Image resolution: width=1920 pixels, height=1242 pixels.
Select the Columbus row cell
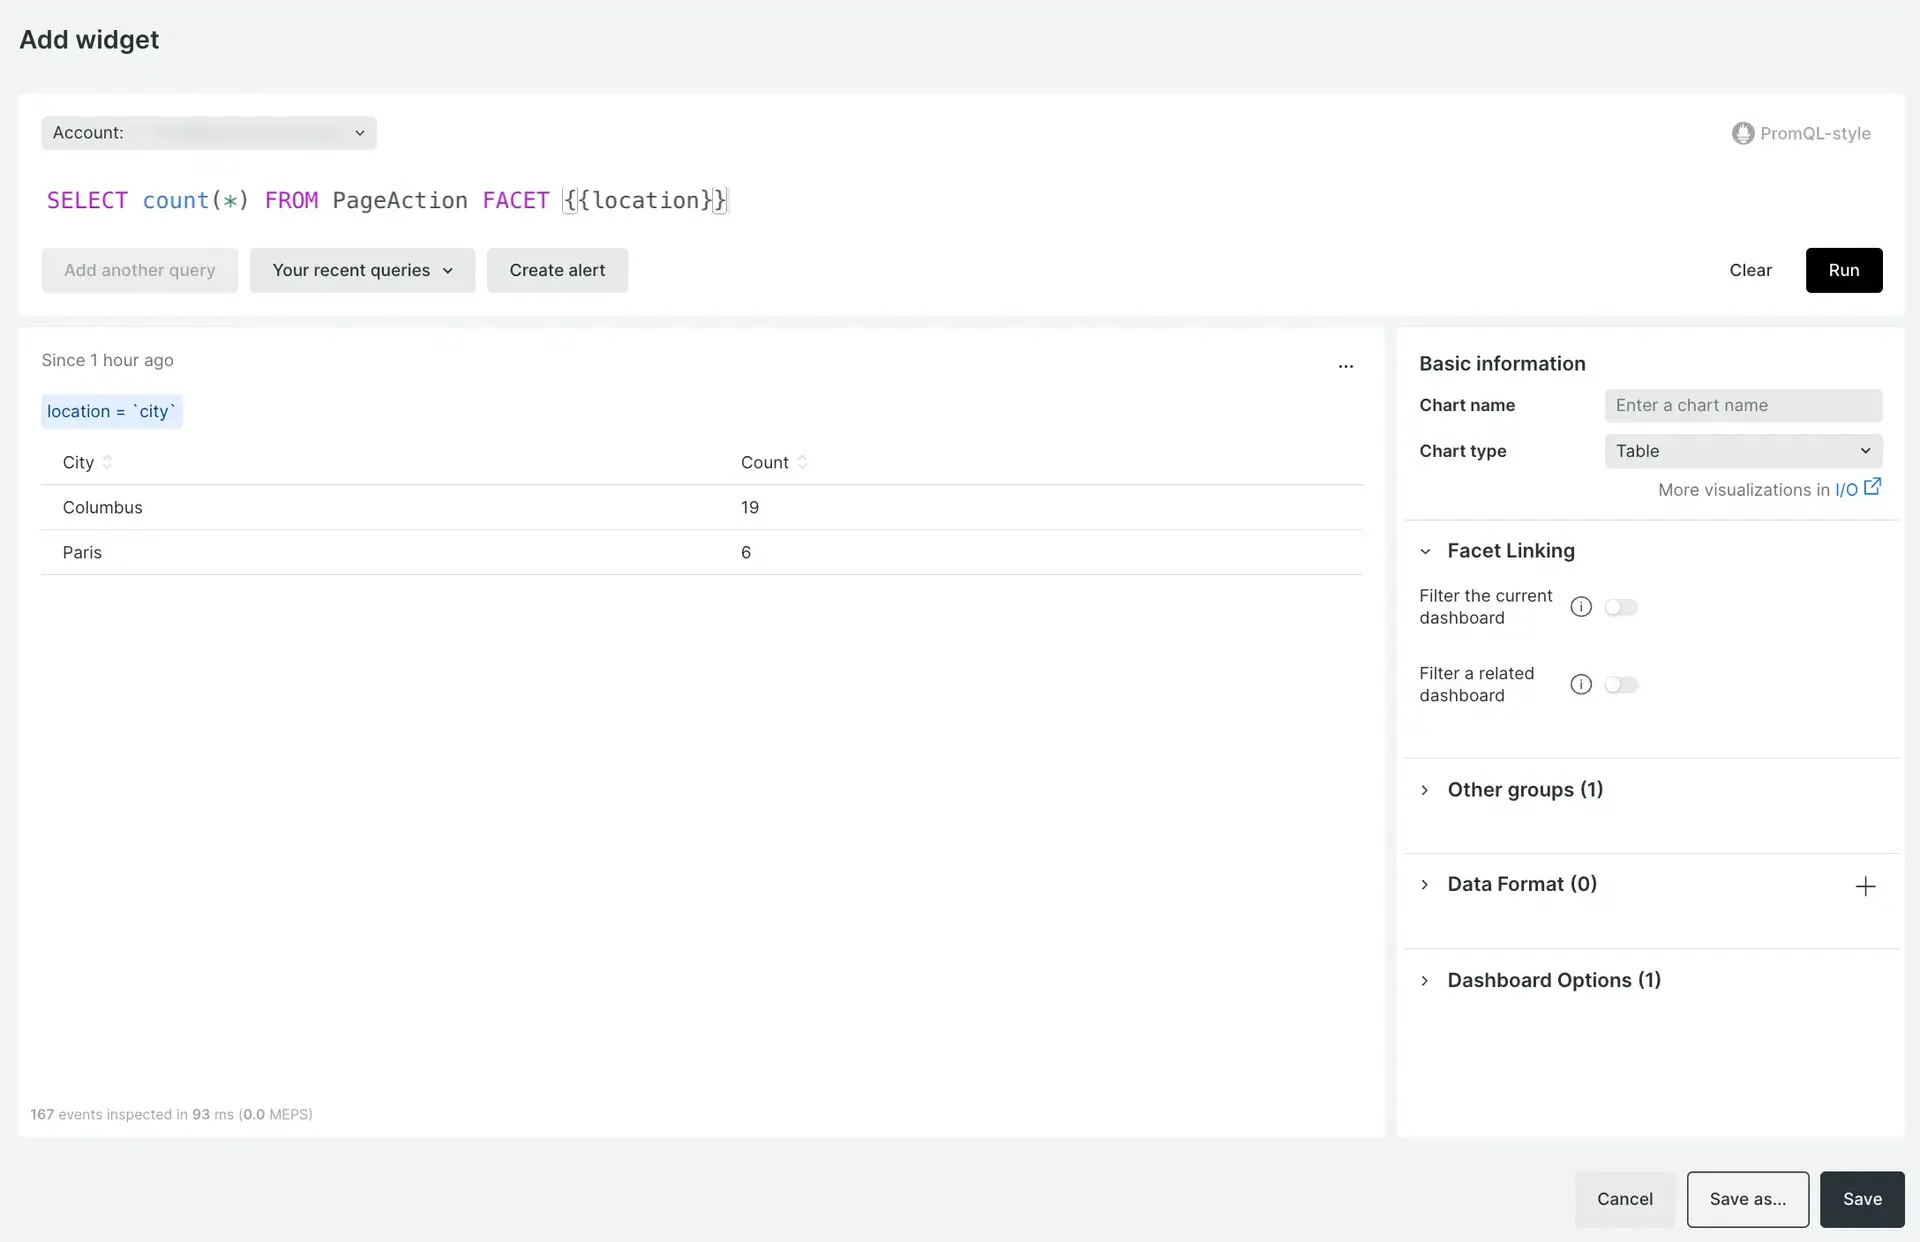[x=102, y=507]
